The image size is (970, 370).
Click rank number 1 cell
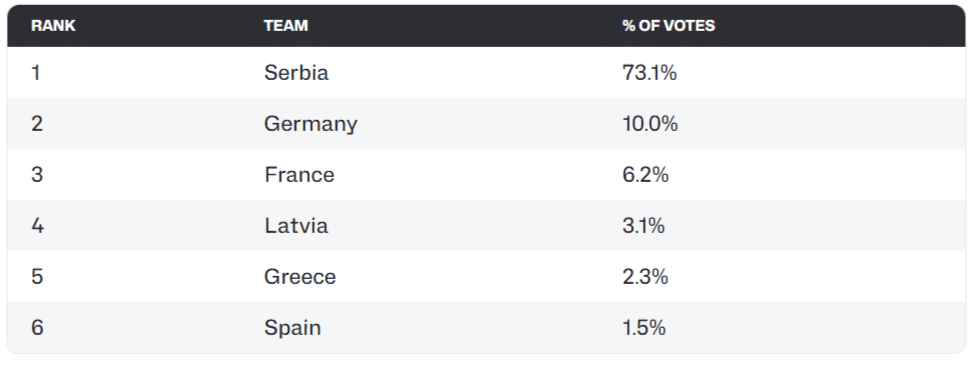(36, 73)
